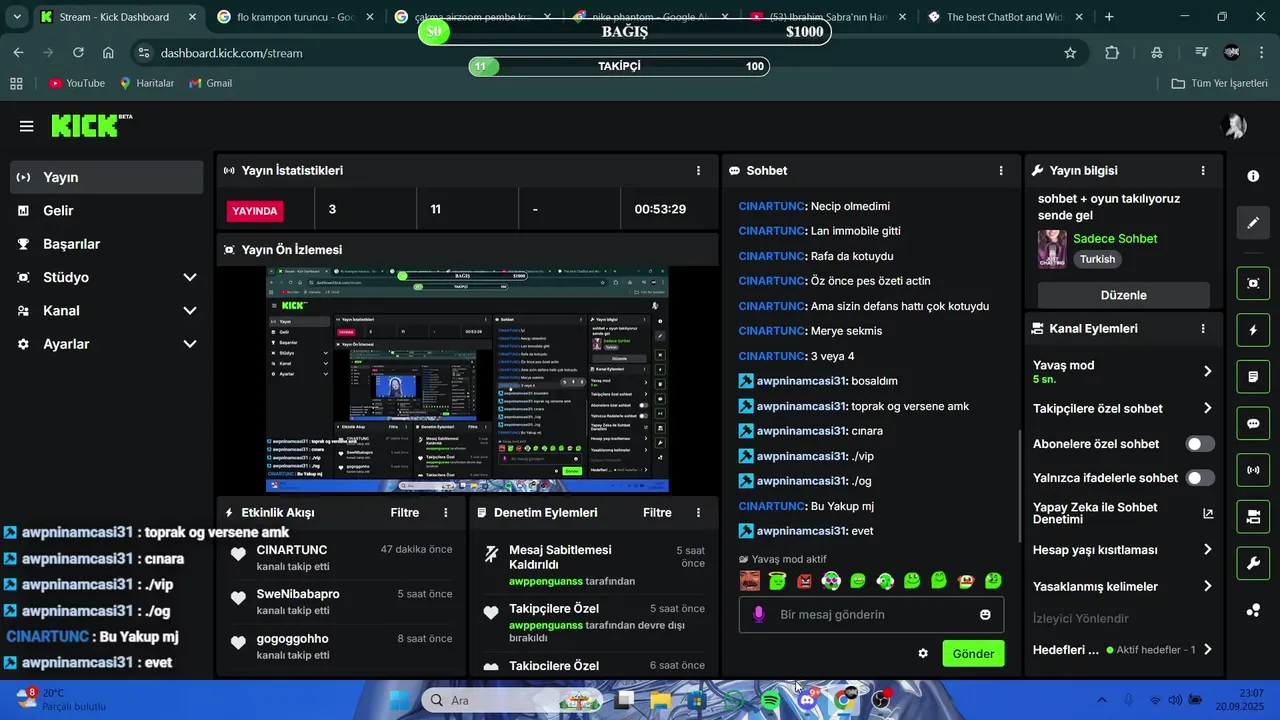Image resolution: width=1280 pixels, height=720 pixels.
Task: Bookmark this page with the star icon
Action: [1070, 53]
